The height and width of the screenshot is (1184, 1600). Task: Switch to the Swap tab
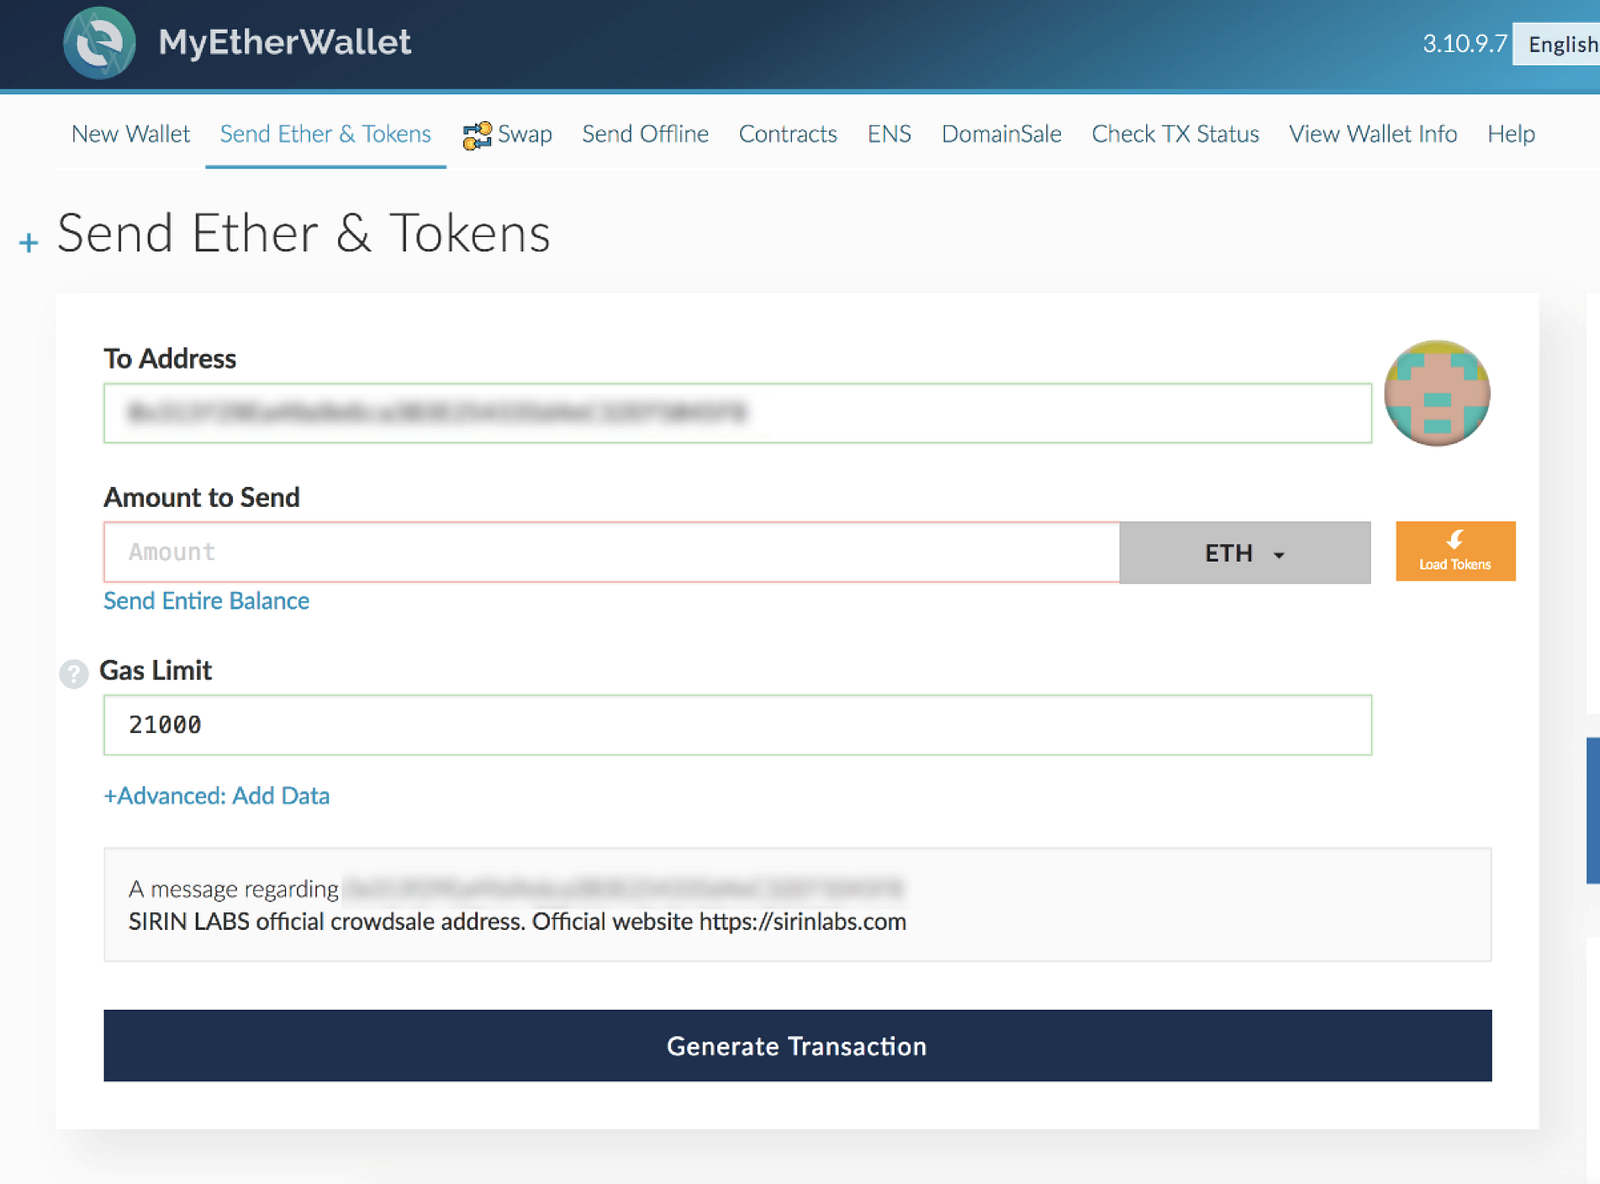coord(508,134)
